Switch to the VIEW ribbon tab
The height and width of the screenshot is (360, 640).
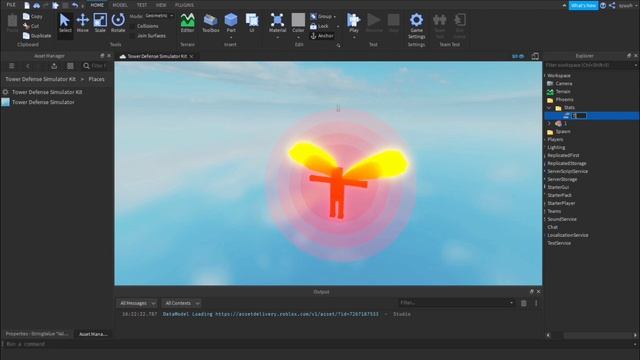161,5
